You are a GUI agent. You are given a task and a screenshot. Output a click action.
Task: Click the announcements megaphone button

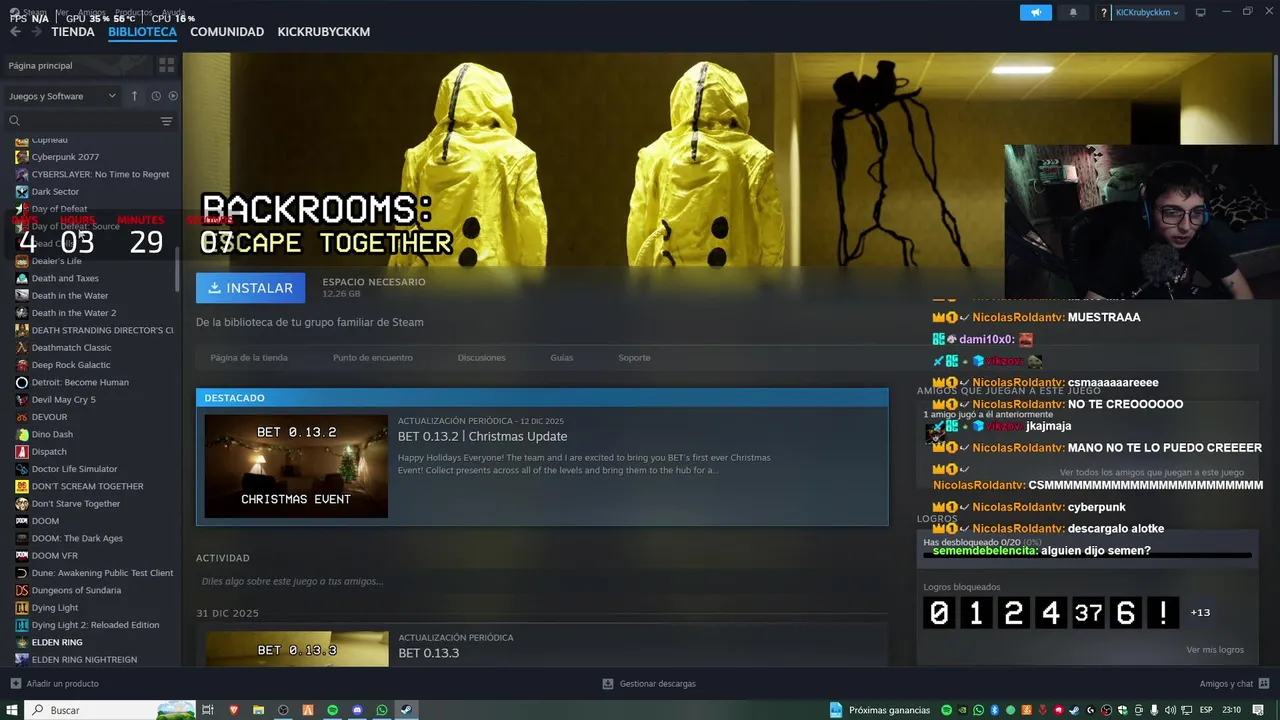1036,12
